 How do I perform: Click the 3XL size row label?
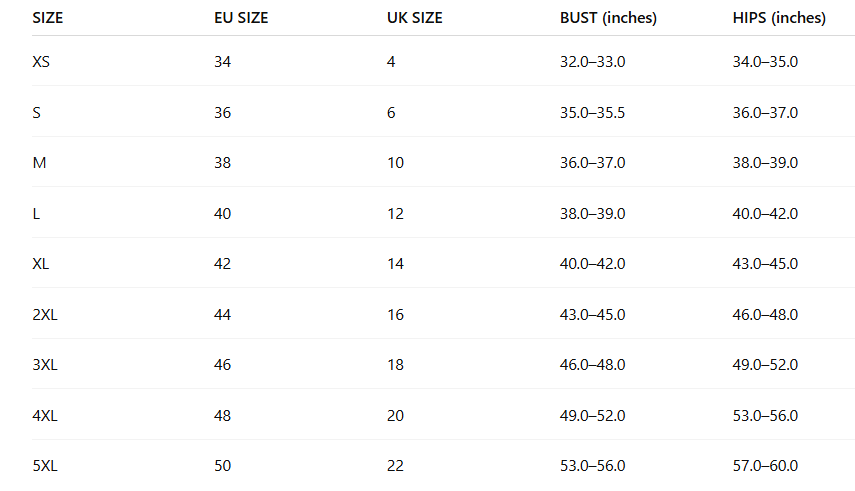(45, 365)
